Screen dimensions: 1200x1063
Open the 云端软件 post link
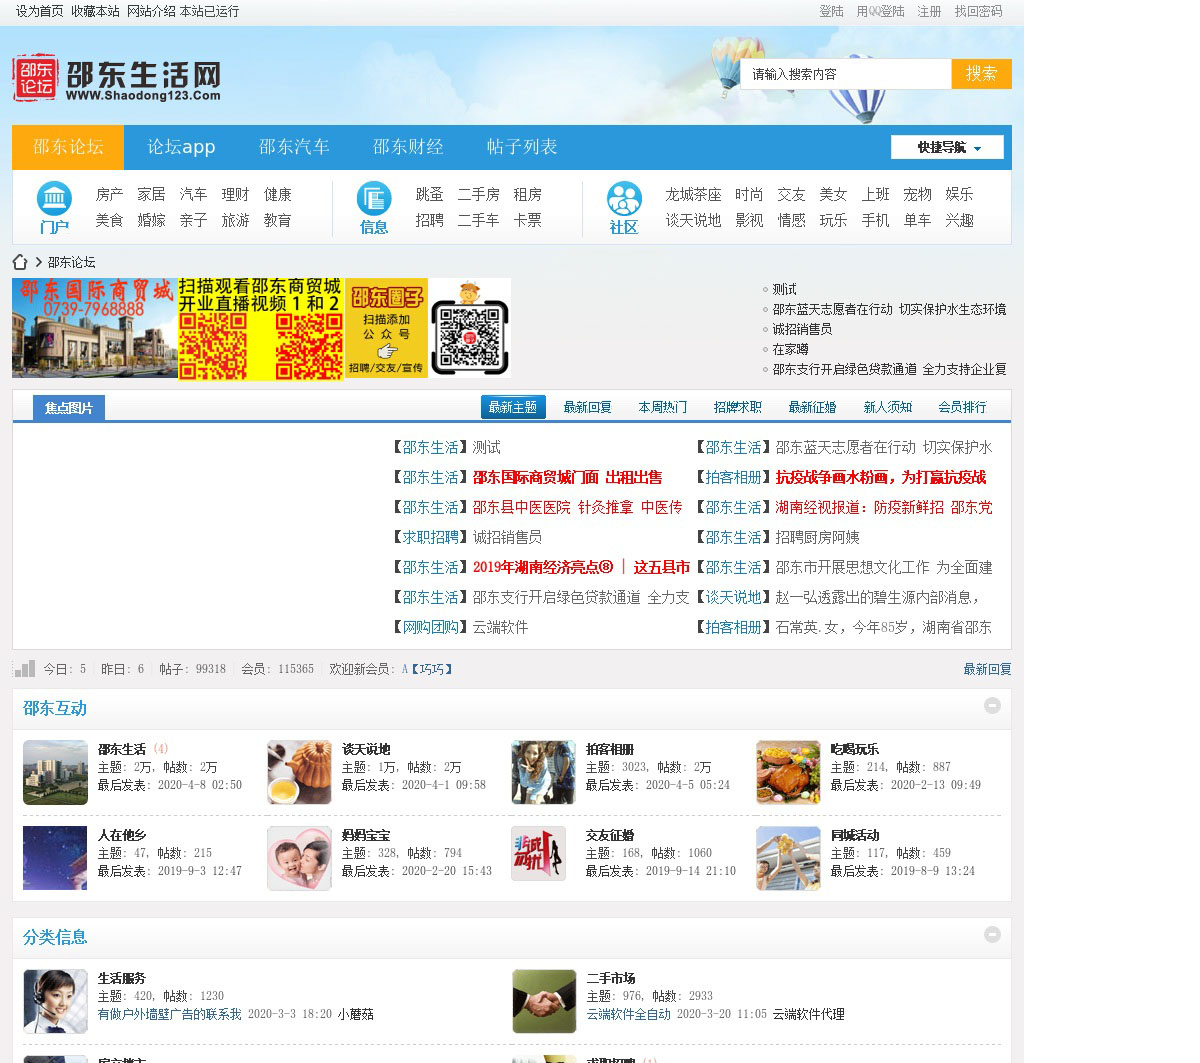click(500, 627)
